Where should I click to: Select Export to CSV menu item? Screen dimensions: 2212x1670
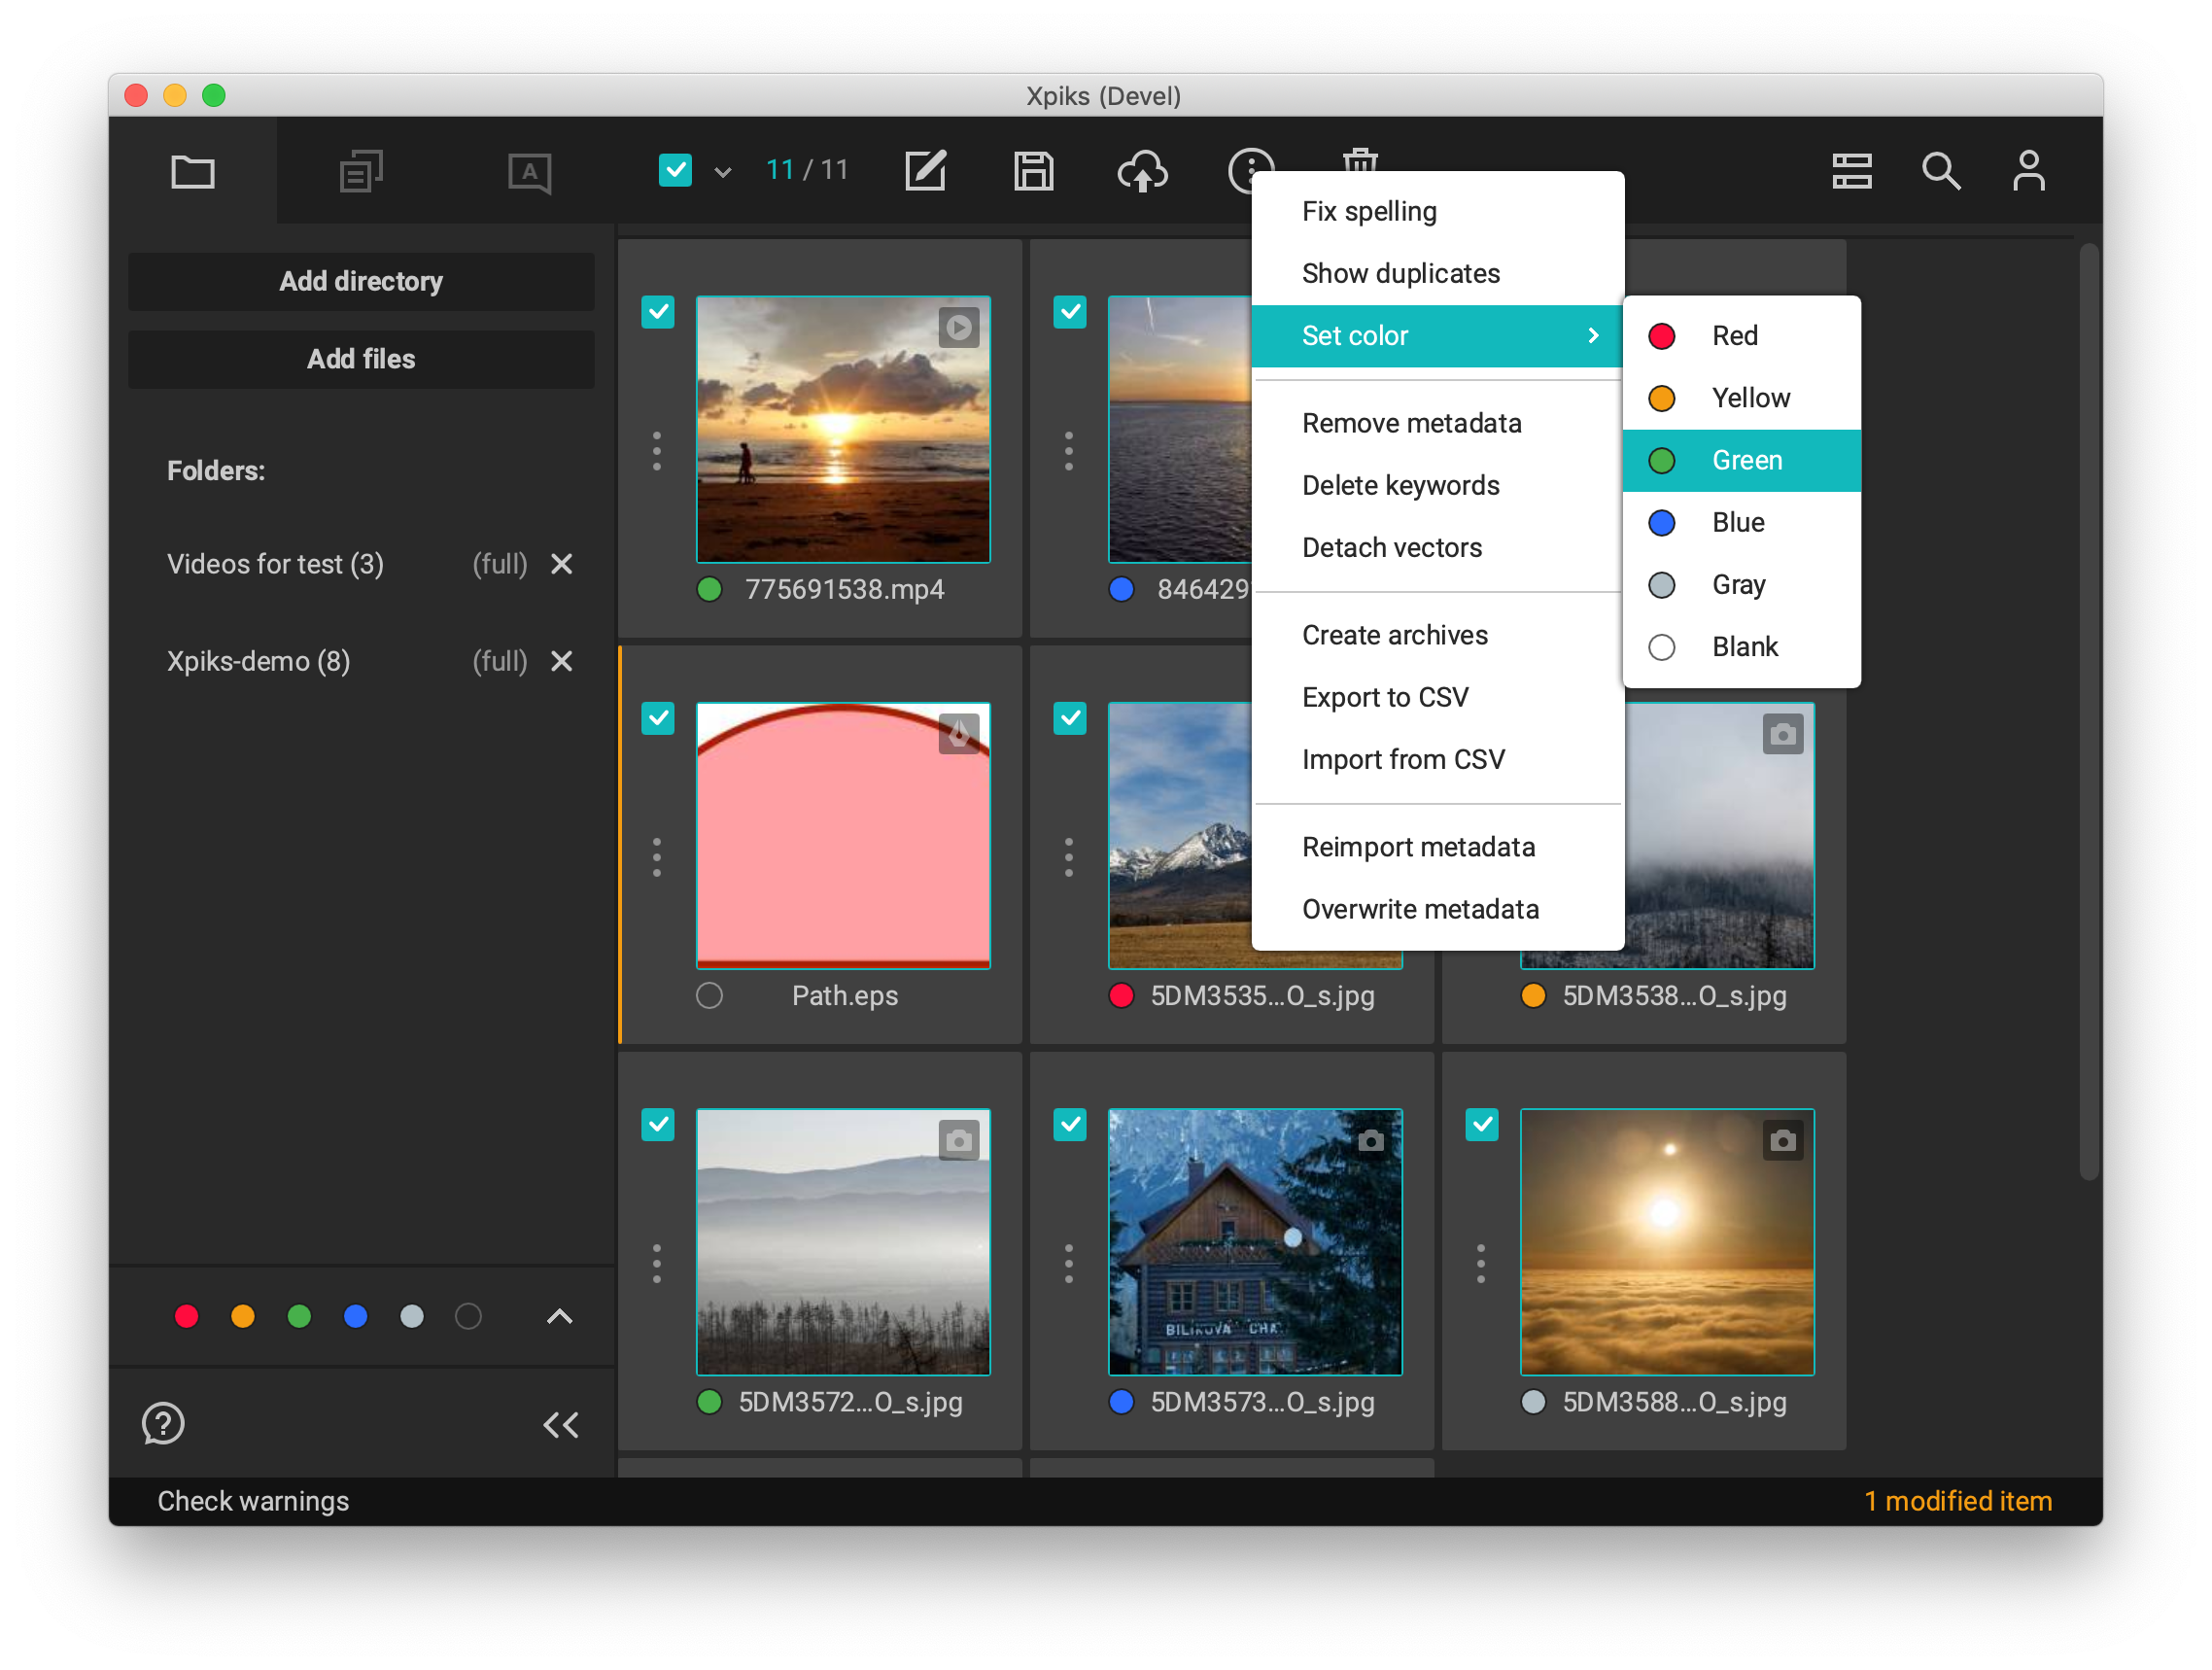point(1385,697)
